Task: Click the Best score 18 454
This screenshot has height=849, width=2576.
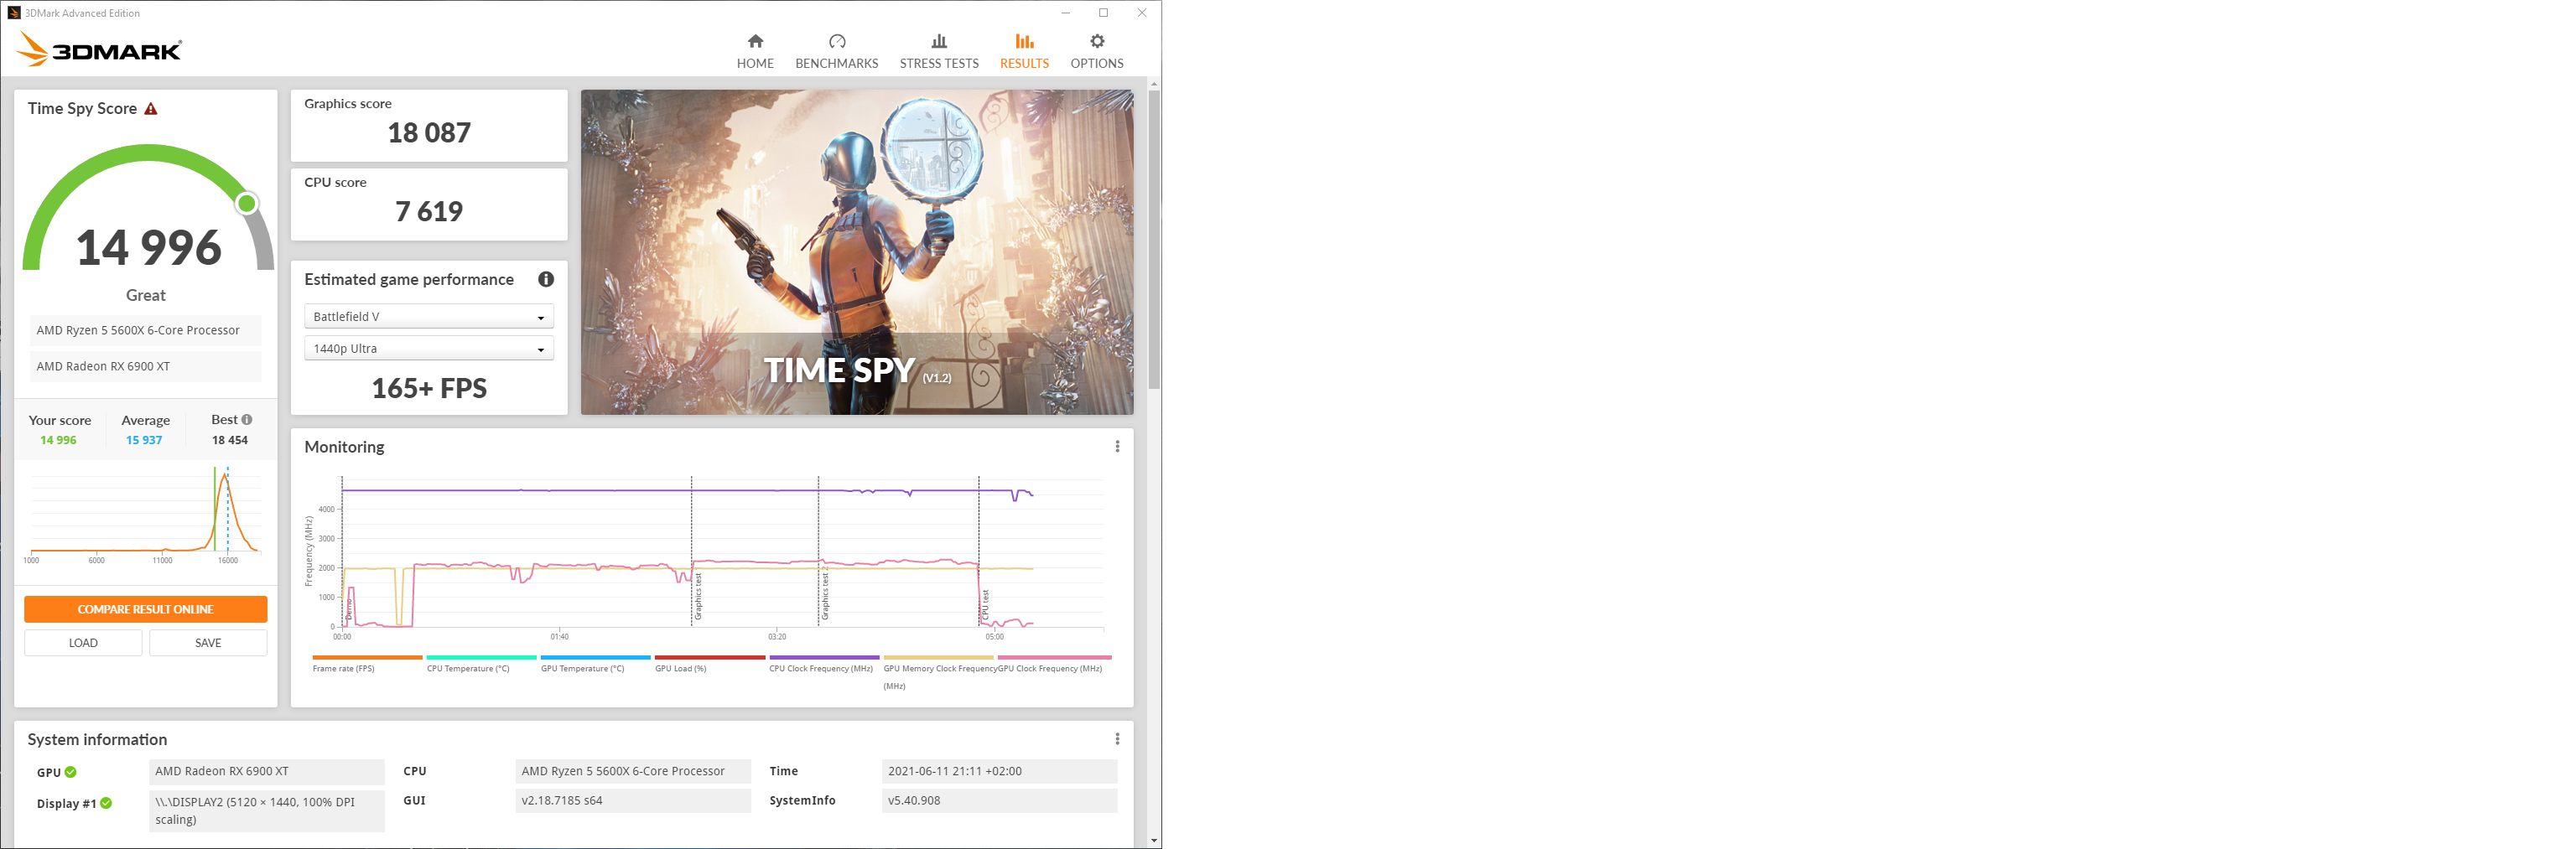Action: [230, 441]
